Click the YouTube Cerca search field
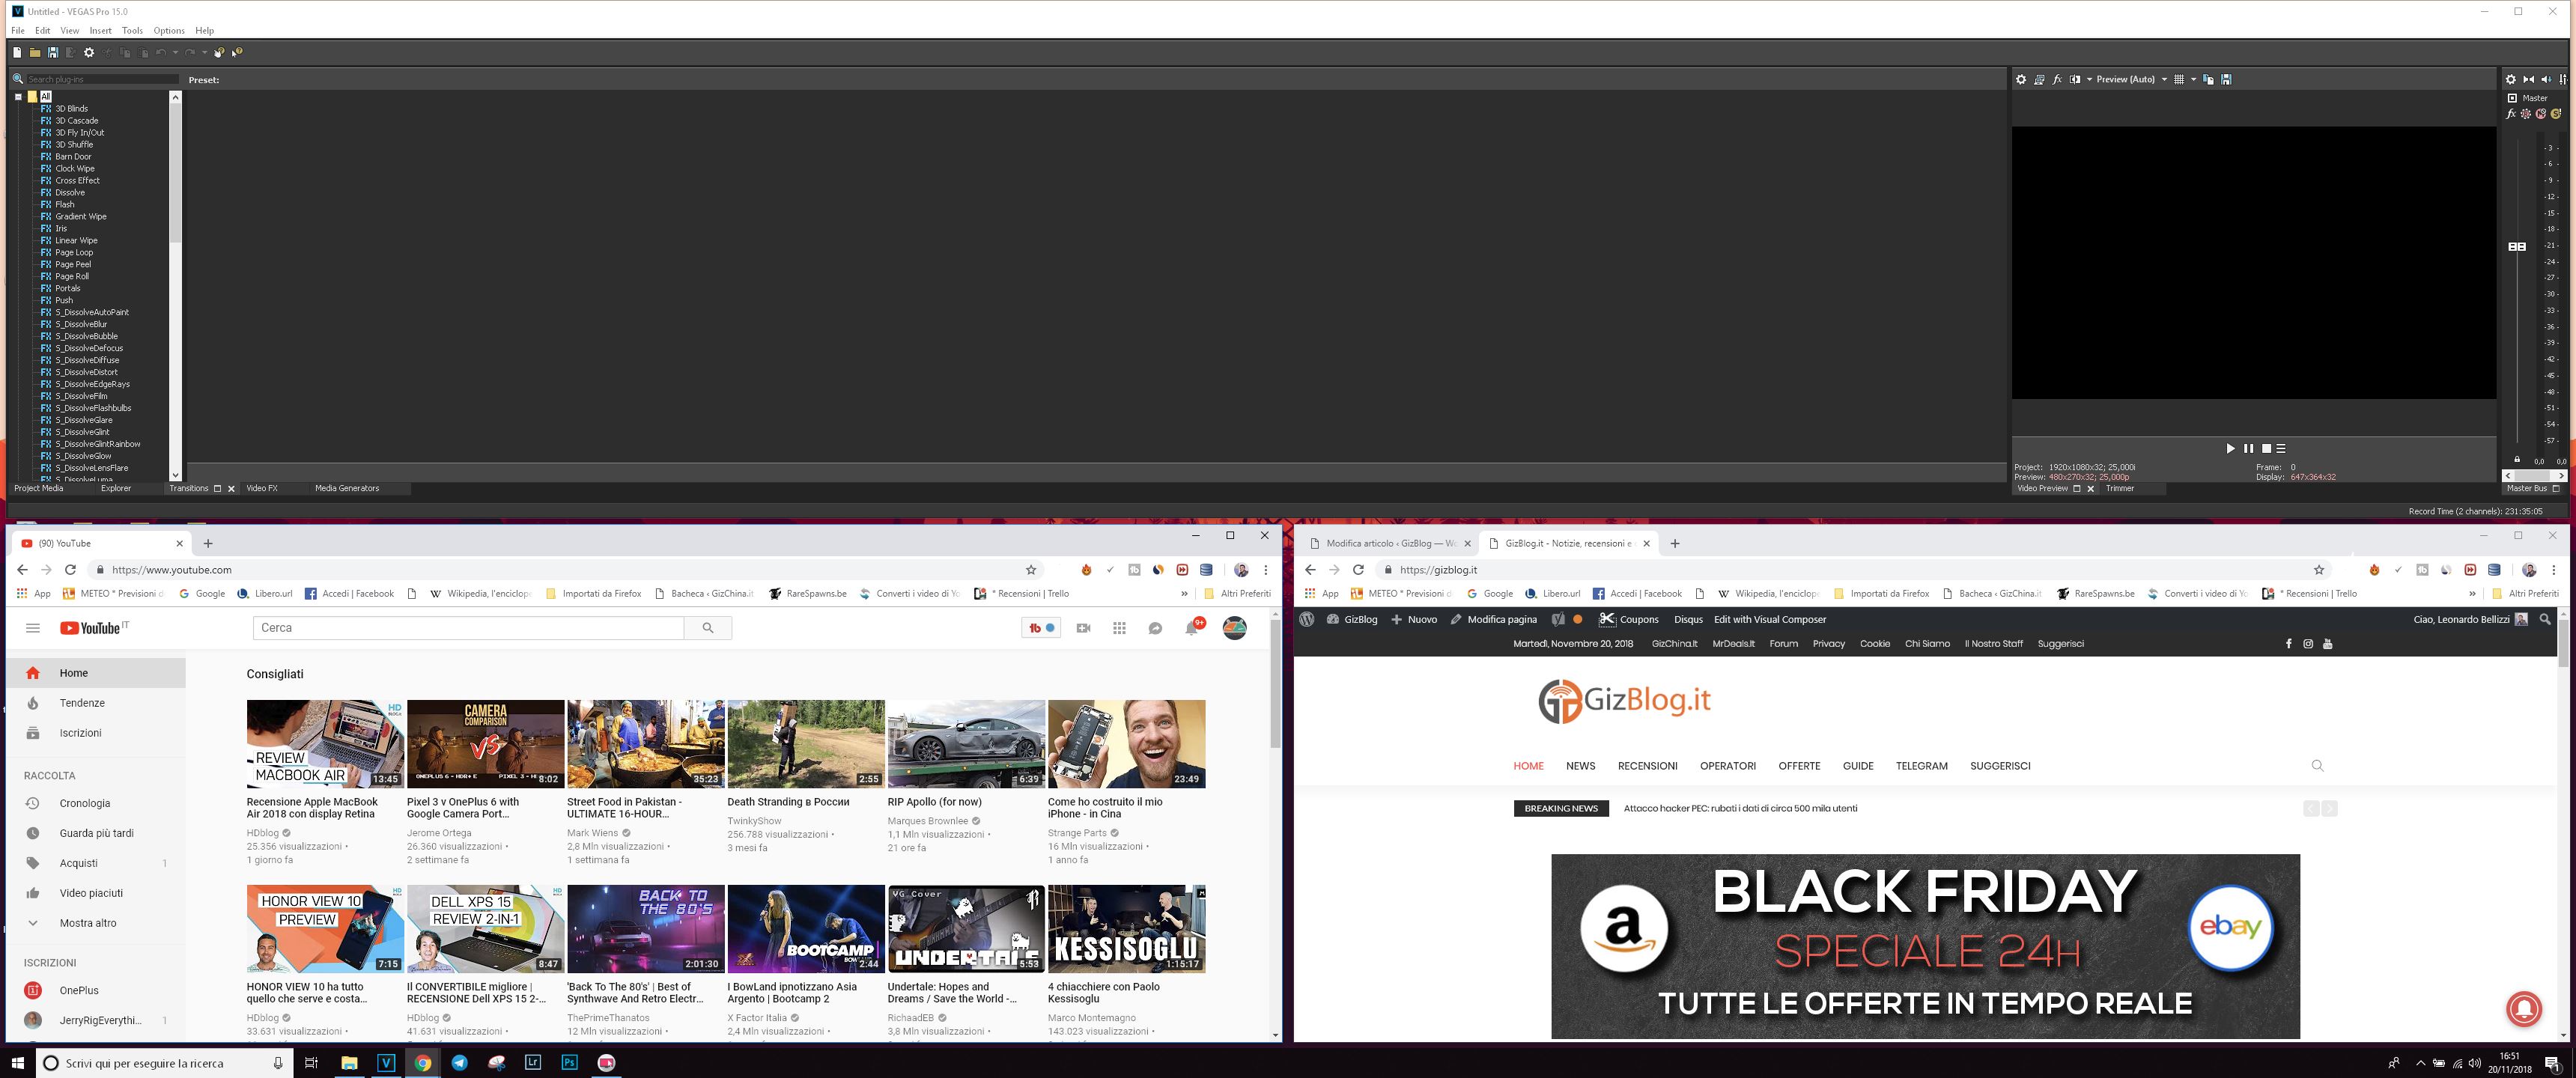This screenshot has width=2576, height=1078. (x=468, y=628)
